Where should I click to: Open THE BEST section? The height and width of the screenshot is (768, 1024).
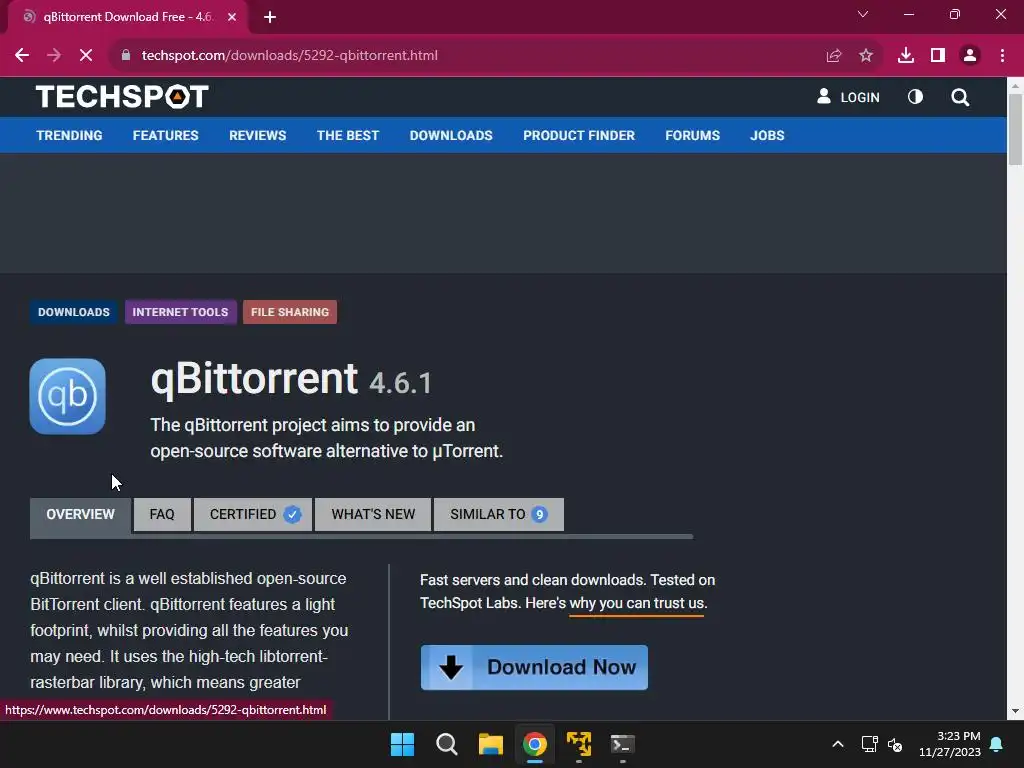pyautogui.click(x=347, y=135)
